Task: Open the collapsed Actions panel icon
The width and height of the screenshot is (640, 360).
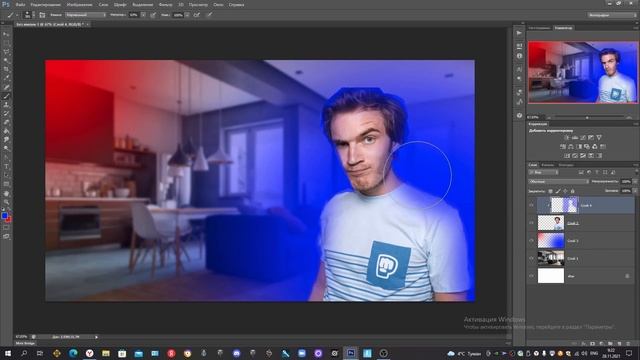Action: tap(519, 33)
